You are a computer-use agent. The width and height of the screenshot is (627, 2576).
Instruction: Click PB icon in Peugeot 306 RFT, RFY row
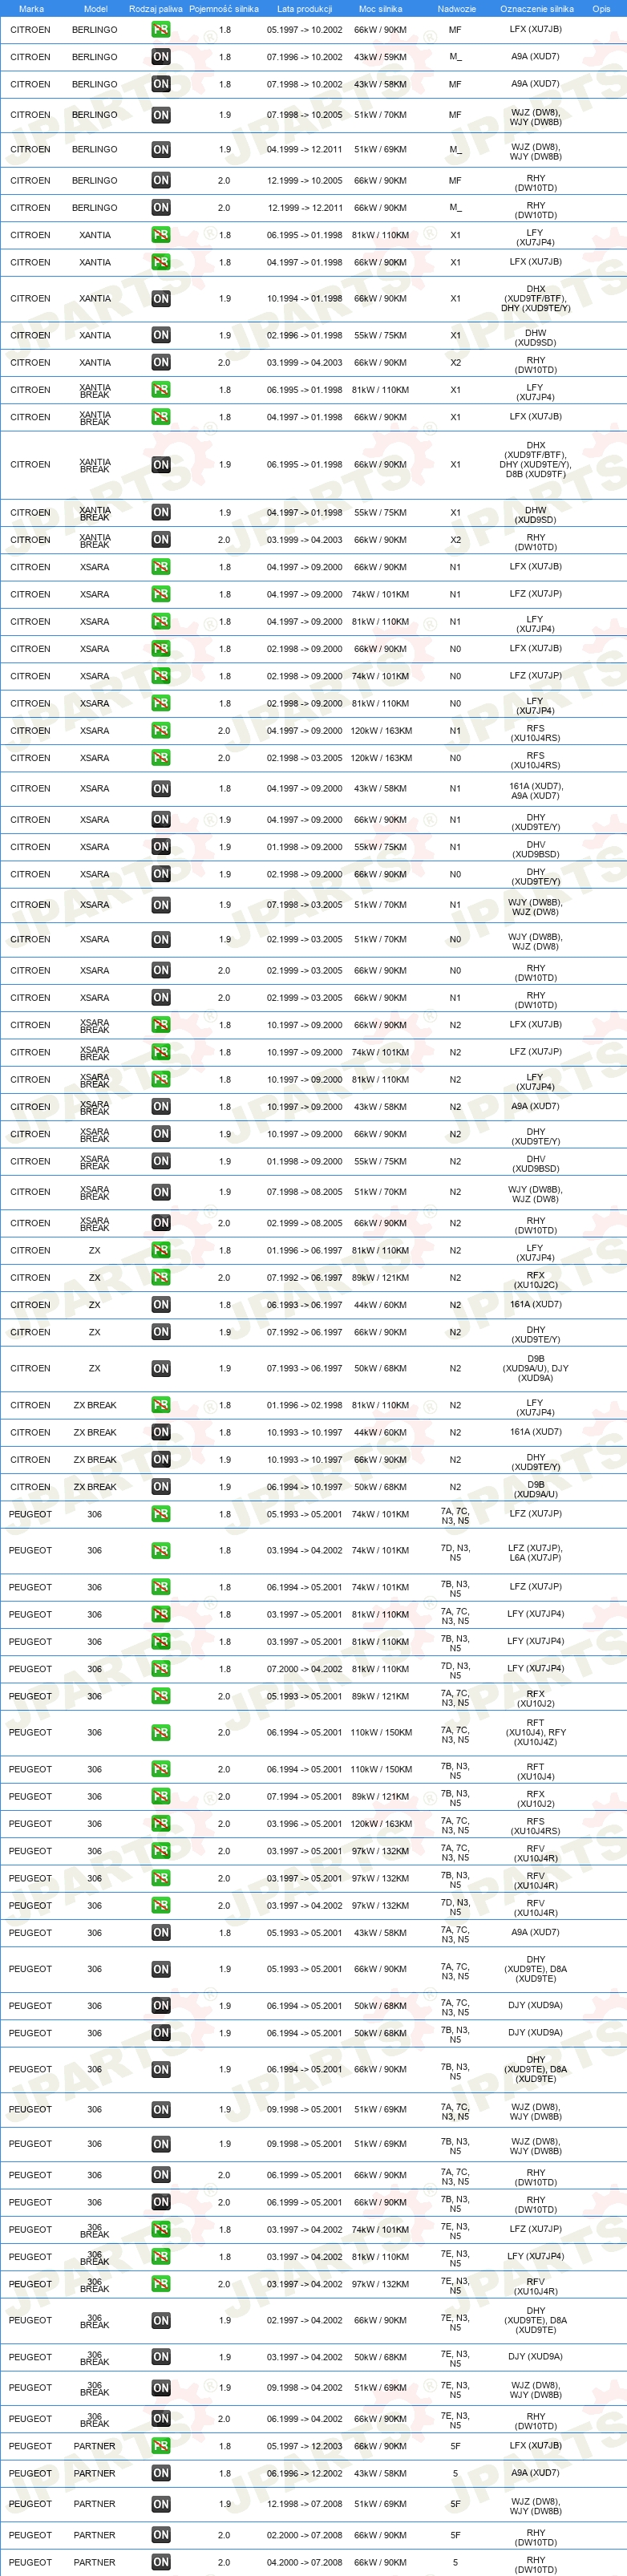(x=161, y=1733)
